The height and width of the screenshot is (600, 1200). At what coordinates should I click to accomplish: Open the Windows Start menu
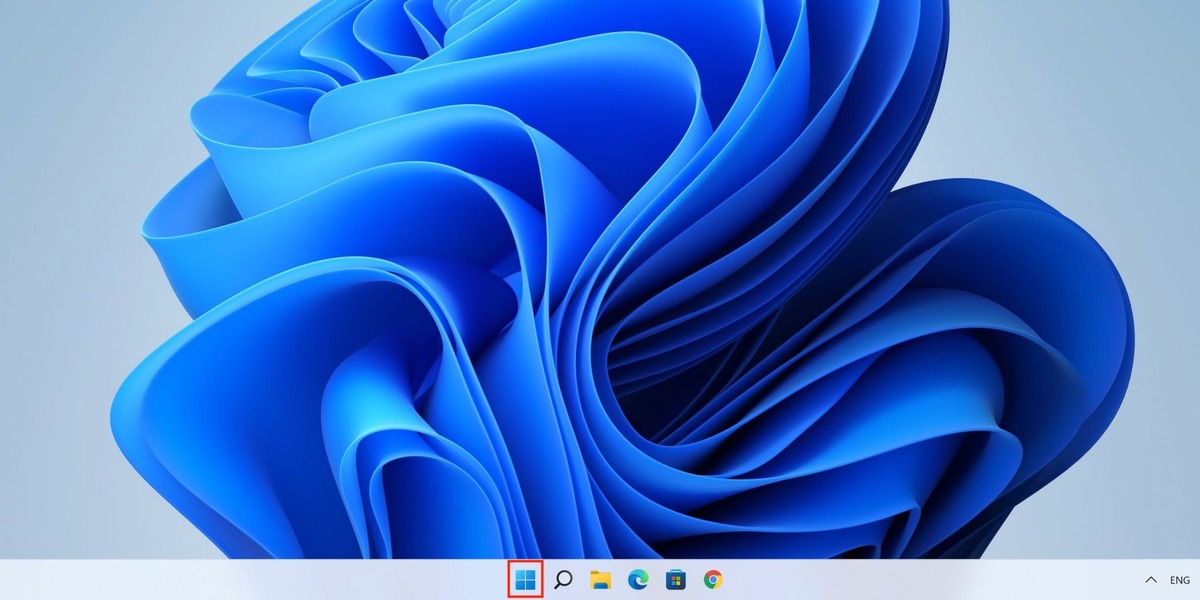click(x=525, y=579)
